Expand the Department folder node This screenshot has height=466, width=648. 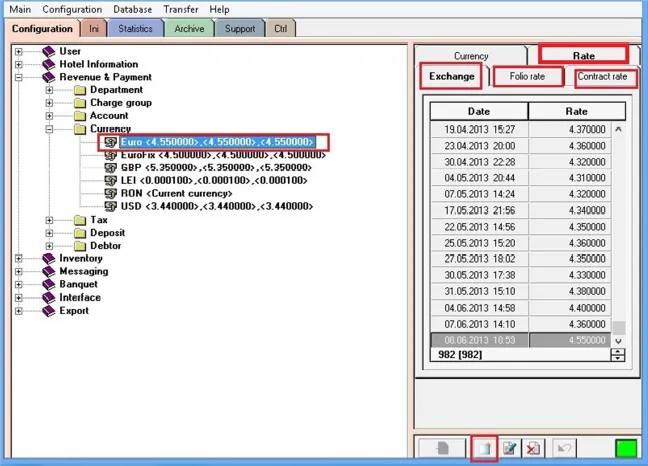tap(49, 90)
